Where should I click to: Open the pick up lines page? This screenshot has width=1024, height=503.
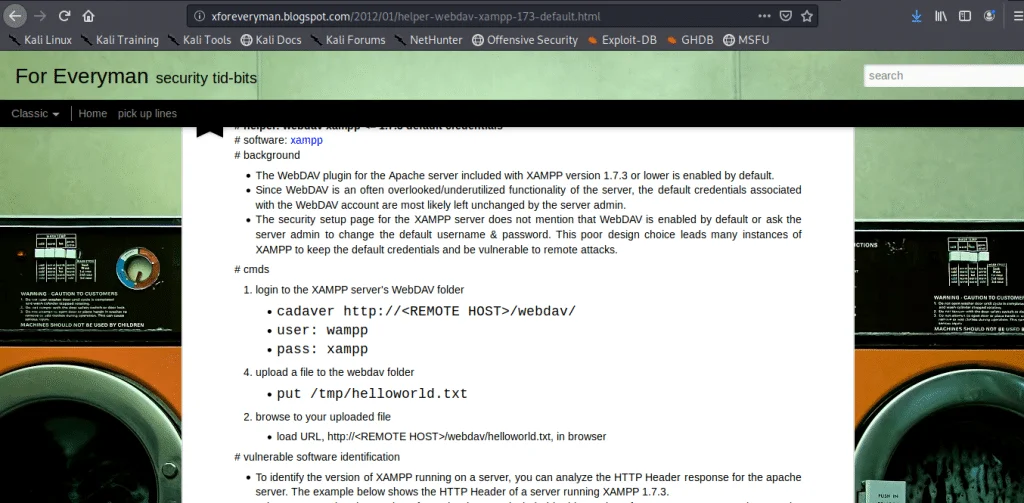pos(147,114)
